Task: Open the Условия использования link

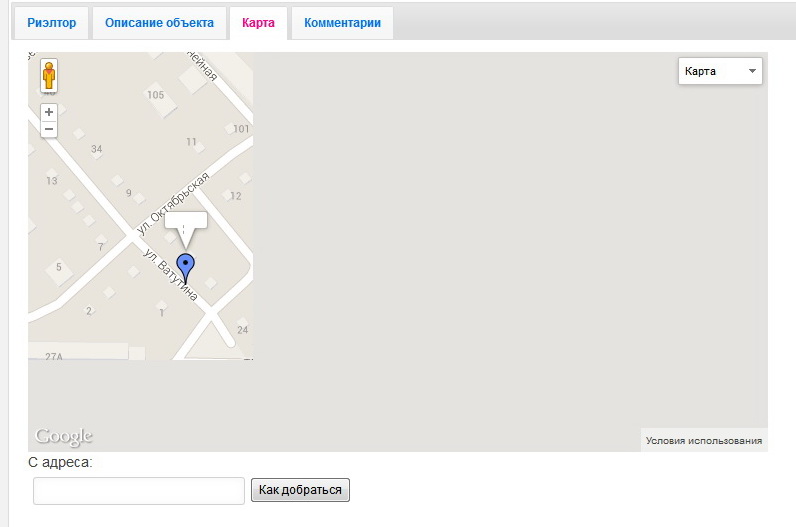Action: [704, 440]
